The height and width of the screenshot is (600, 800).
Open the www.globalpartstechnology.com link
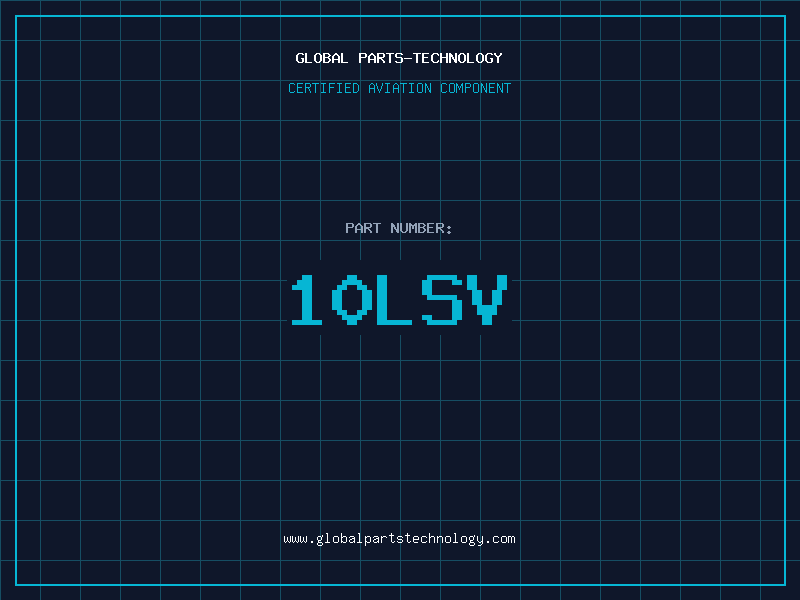click(x=399, y=539)
